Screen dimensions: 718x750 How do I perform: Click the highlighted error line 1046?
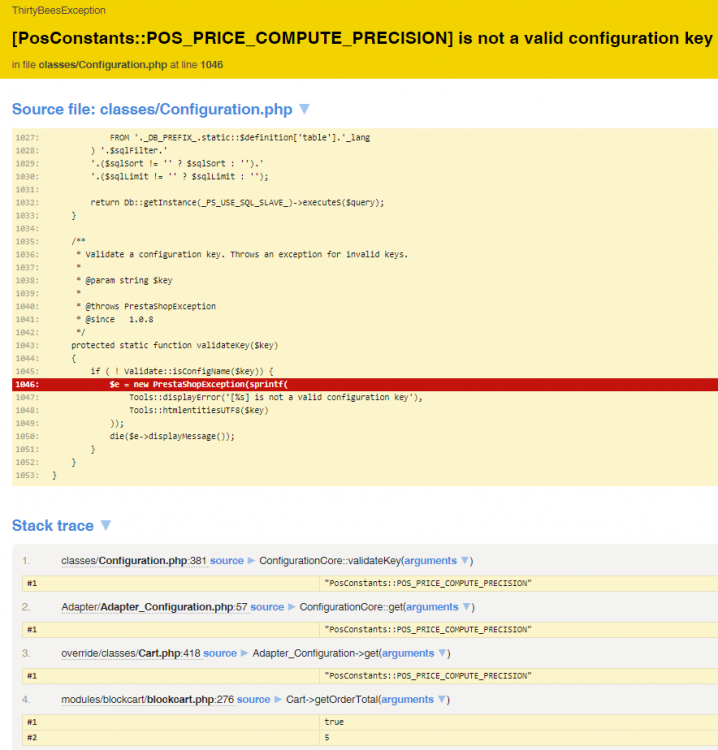pos(364,384)
